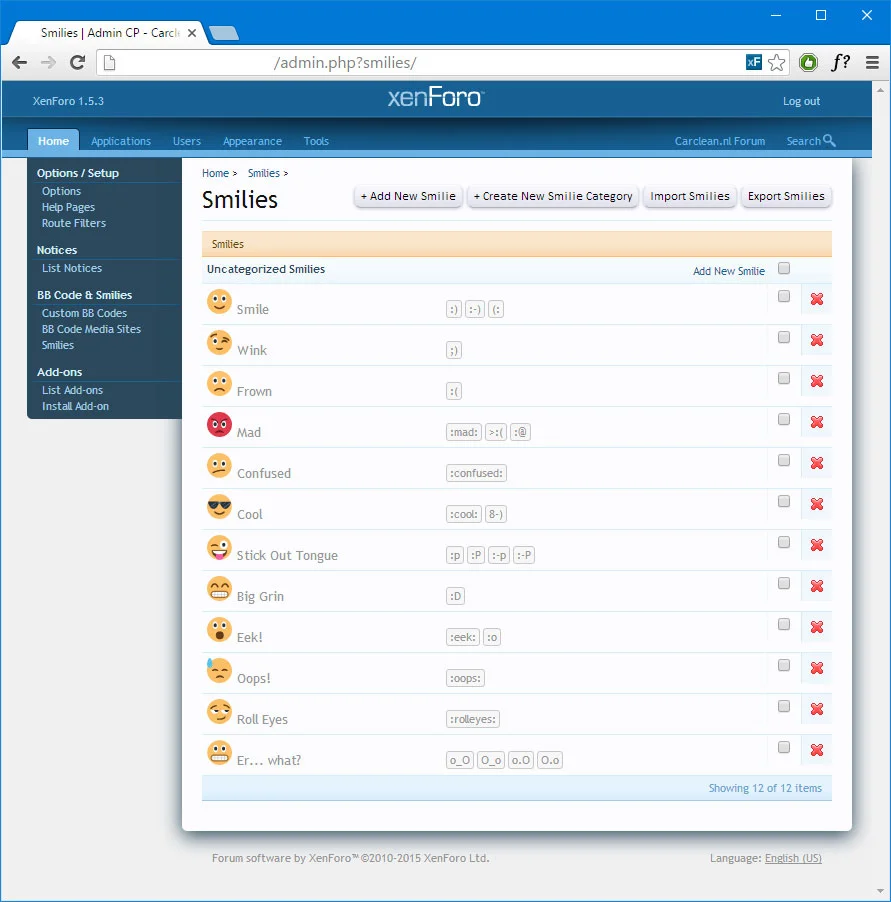Click the page scrollbar down arrow
This screenshot has height=902, width=891.
click(880, 892)
